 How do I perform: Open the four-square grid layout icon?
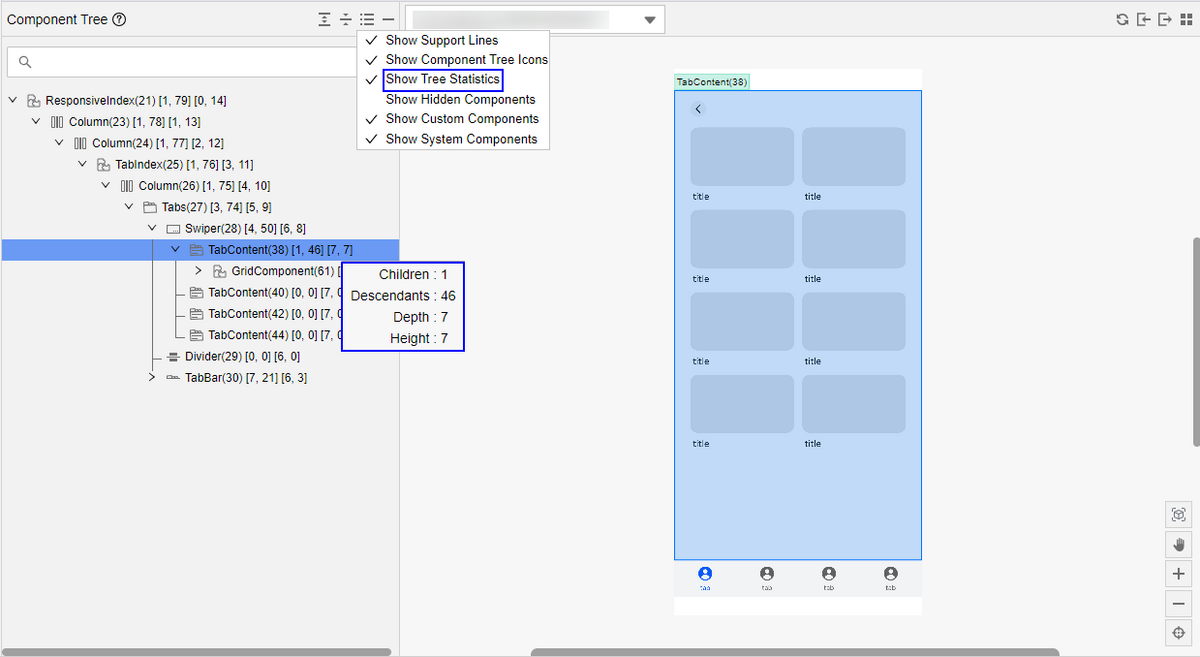tap(1186, 20)
